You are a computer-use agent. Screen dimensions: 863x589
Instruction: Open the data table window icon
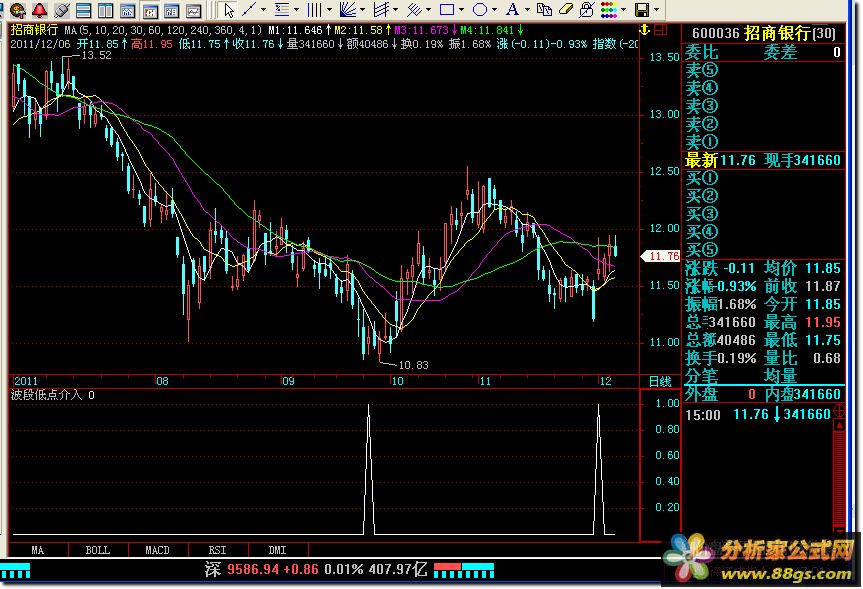tap(172, 9)
